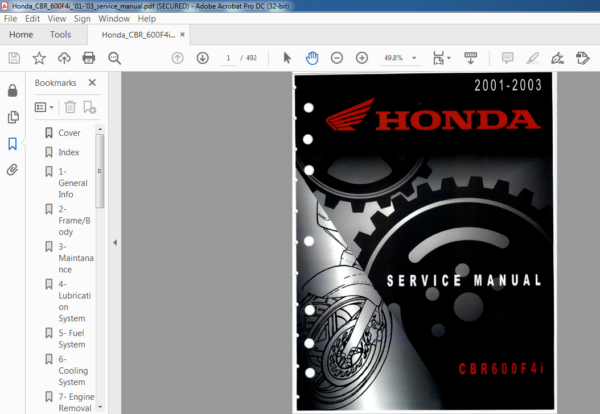Open the Help menu
Viewport: 600px width, 414px height.
(147, 19)
